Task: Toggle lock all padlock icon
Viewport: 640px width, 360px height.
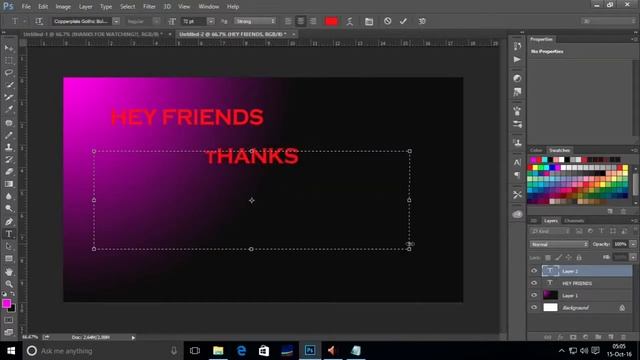Action: click(579, 258)
